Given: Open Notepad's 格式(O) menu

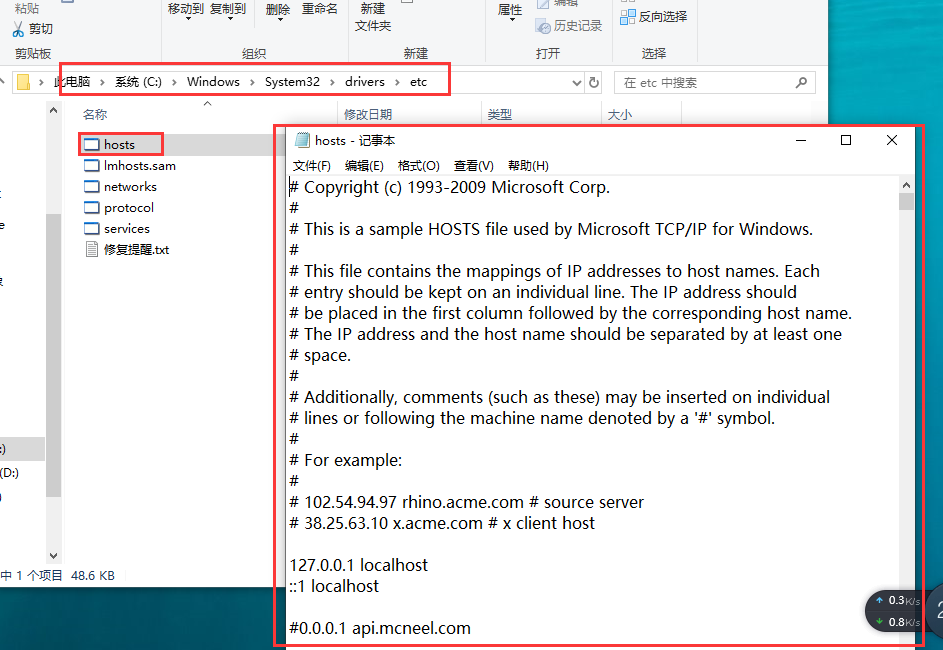Looking at the screenshot, I should [418, 166].
